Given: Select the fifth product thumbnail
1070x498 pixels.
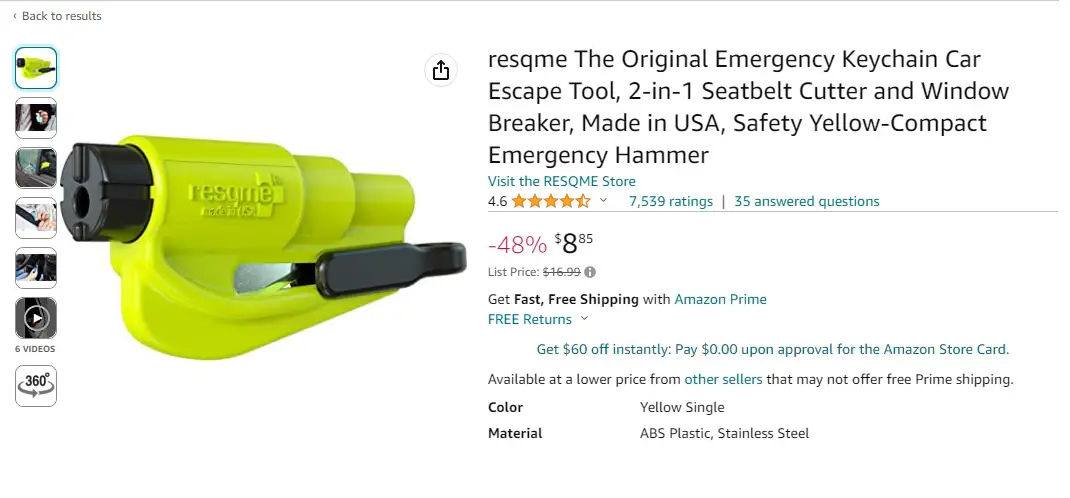Looking at the screenshot, I should point(36,268).
